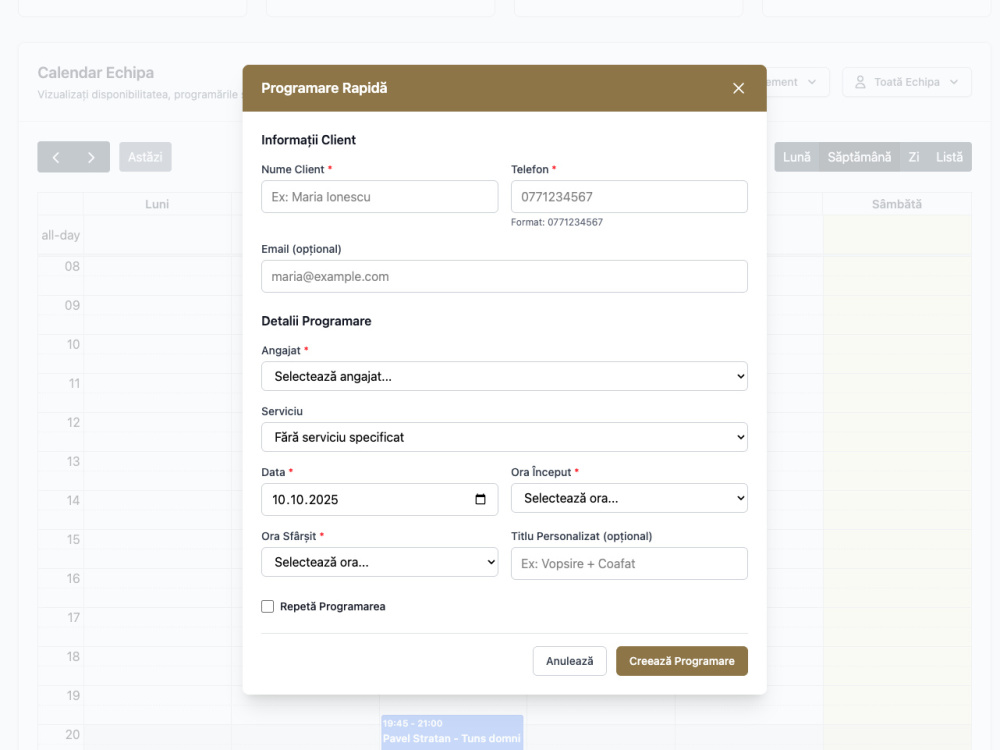
Task: Click the 12 hour label
Action: (x=73, y=422)
